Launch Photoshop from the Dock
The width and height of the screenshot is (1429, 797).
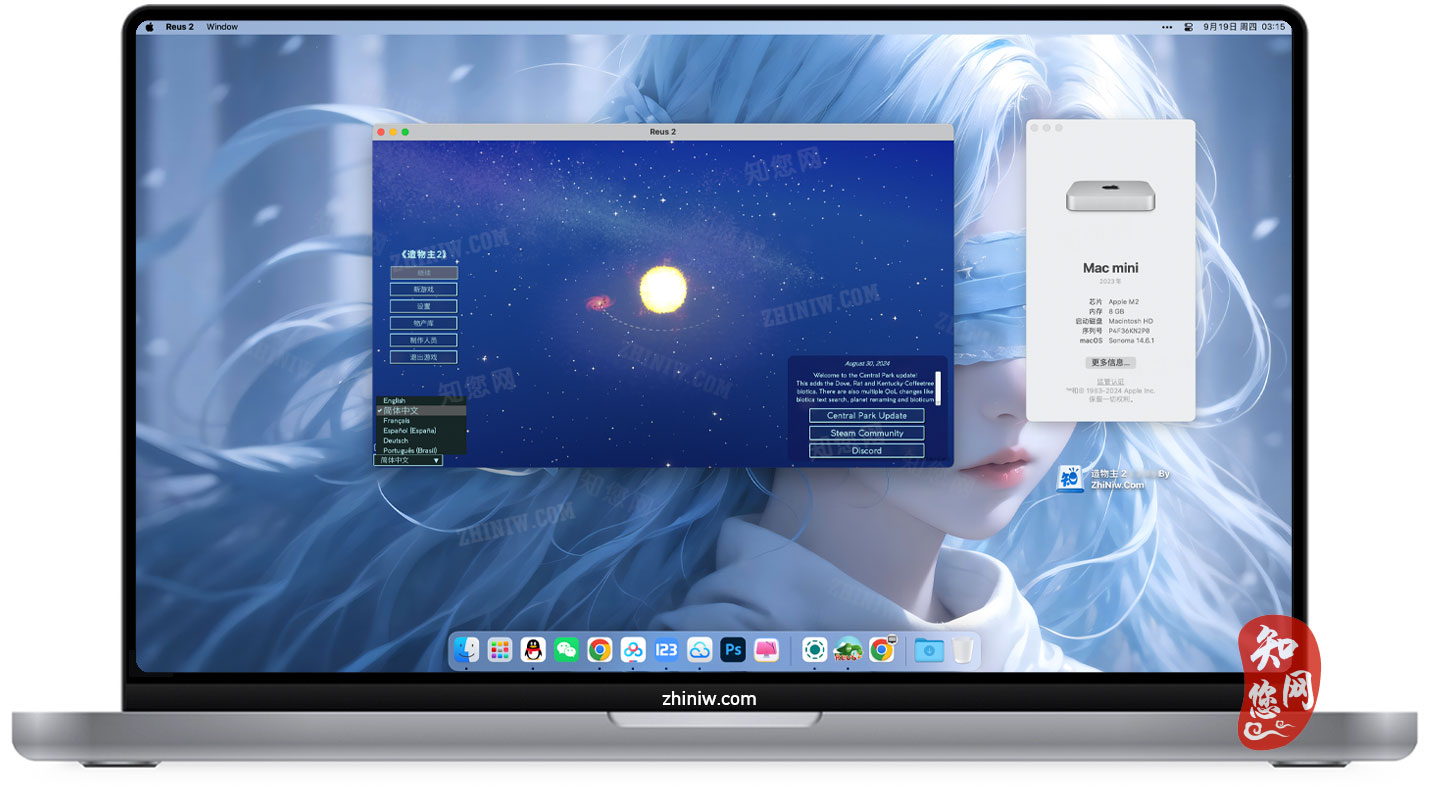point(733,650)
